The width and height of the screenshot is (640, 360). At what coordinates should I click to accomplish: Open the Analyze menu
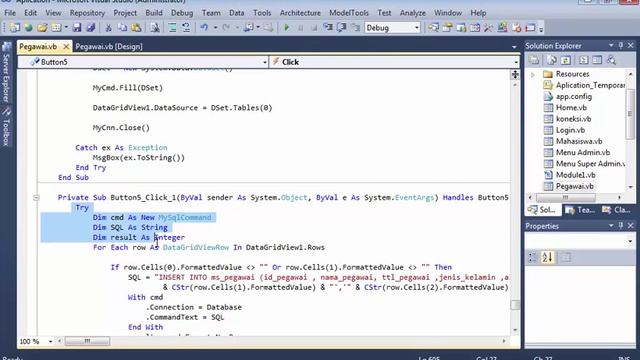click(x=413, y=13)
